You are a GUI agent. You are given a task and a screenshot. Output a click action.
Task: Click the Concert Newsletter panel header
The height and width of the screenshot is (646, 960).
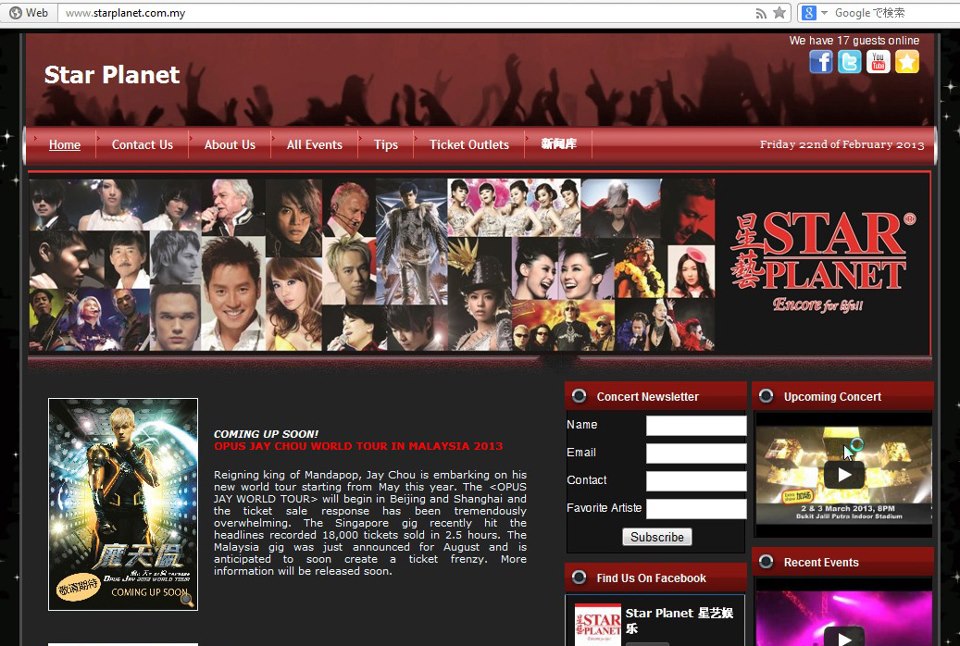(x=656, y=396)
